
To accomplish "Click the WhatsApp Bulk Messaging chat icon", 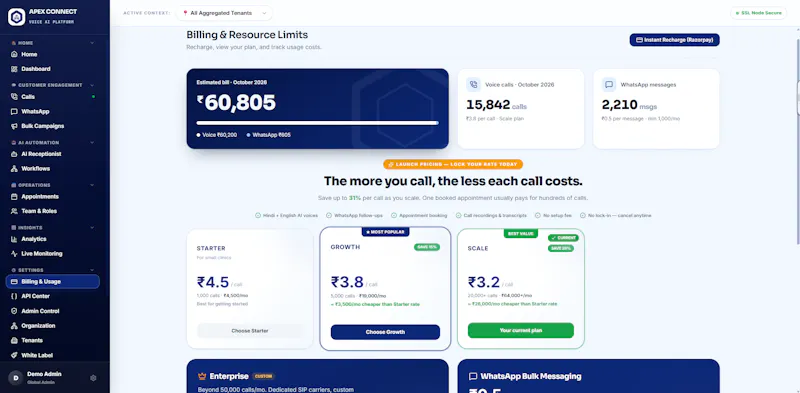I will coord(473,376).
